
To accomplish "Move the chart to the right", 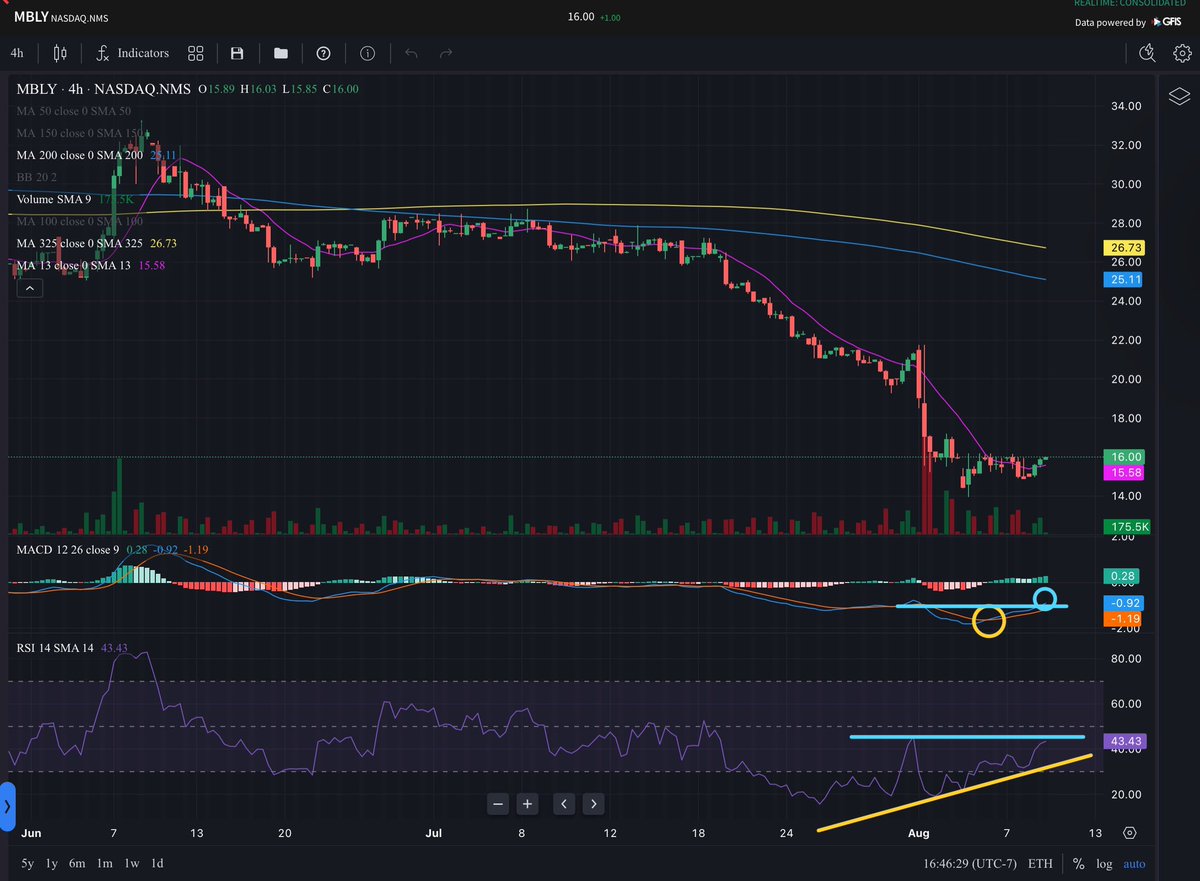I will (x=593, y=803).
